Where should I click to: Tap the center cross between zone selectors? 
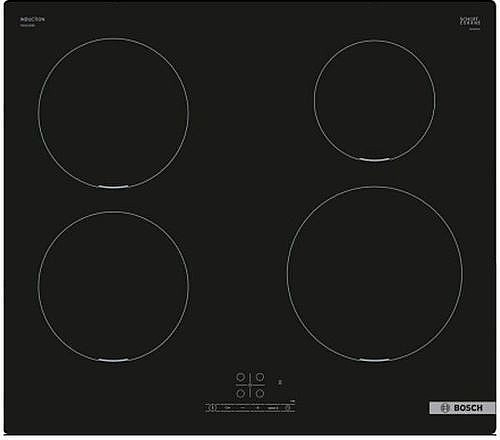click(x=250, y=385)
